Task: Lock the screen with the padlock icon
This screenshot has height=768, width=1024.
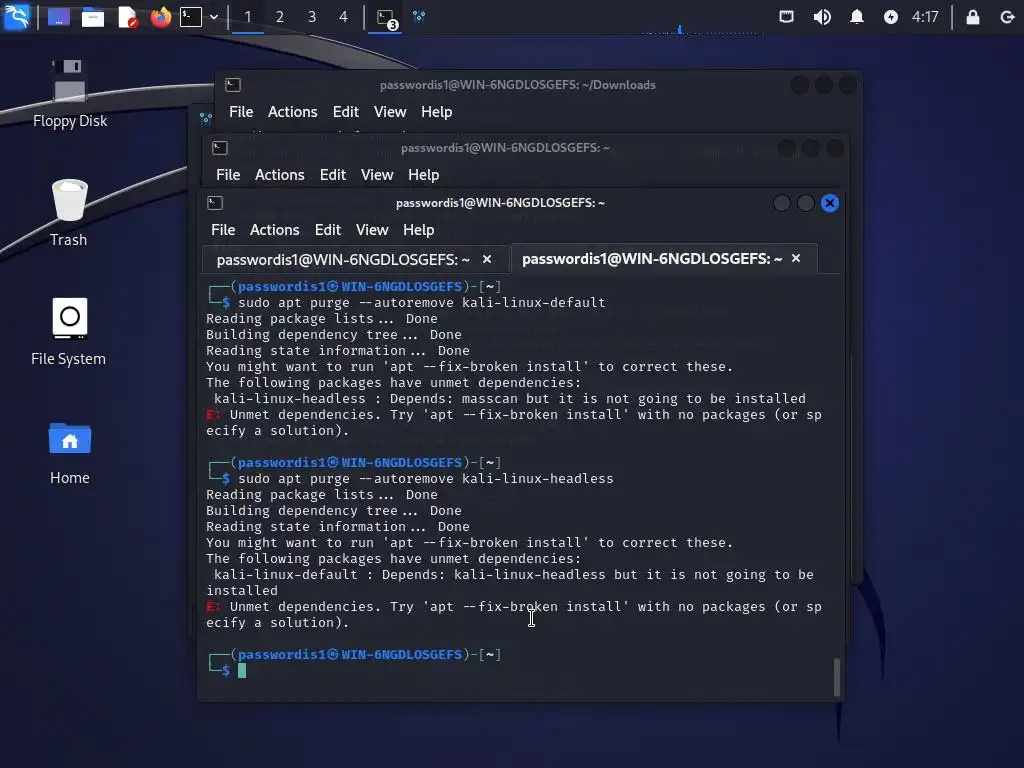Action: 972,17
